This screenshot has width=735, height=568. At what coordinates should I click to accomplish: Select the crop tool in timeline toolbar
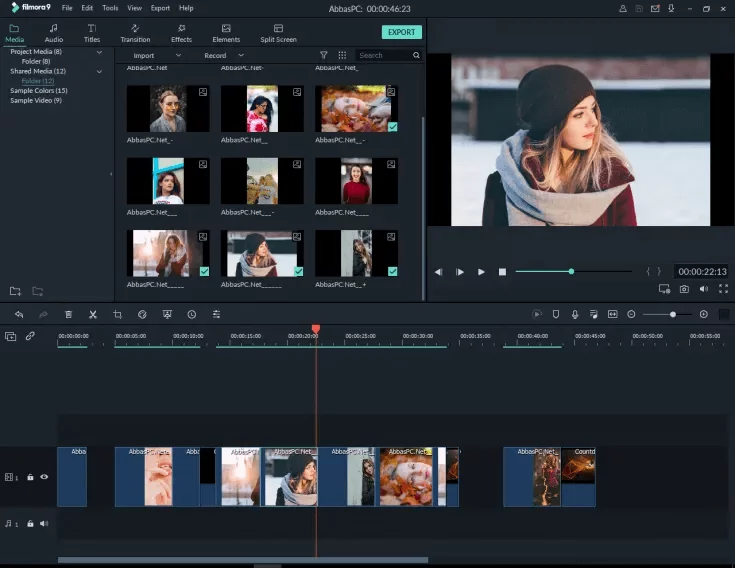tap(117, 314)
